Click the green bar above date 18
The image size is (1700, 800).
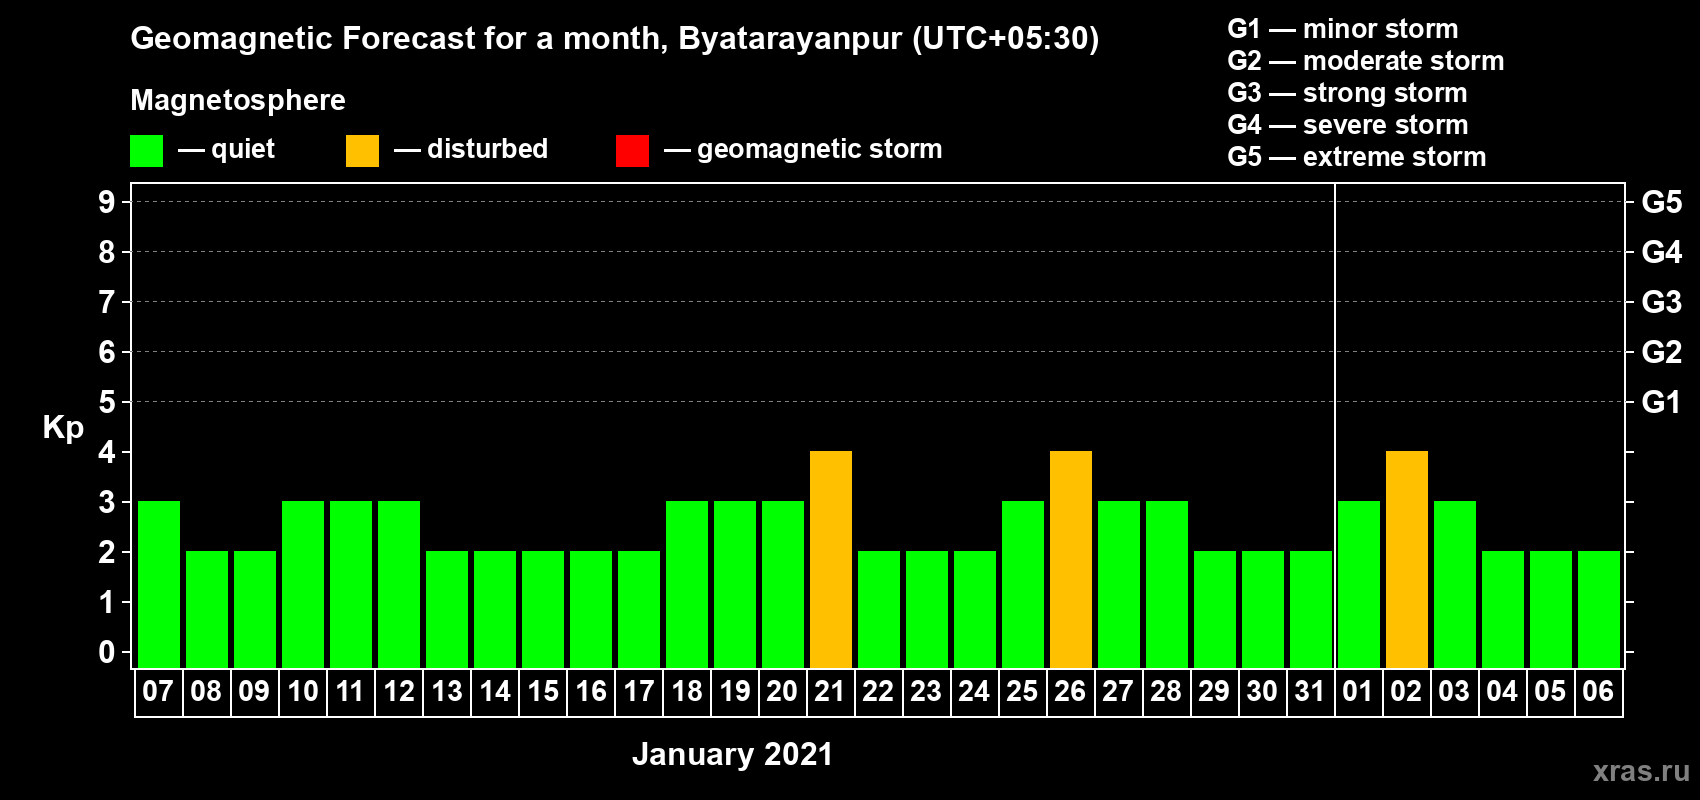(687, 584)
